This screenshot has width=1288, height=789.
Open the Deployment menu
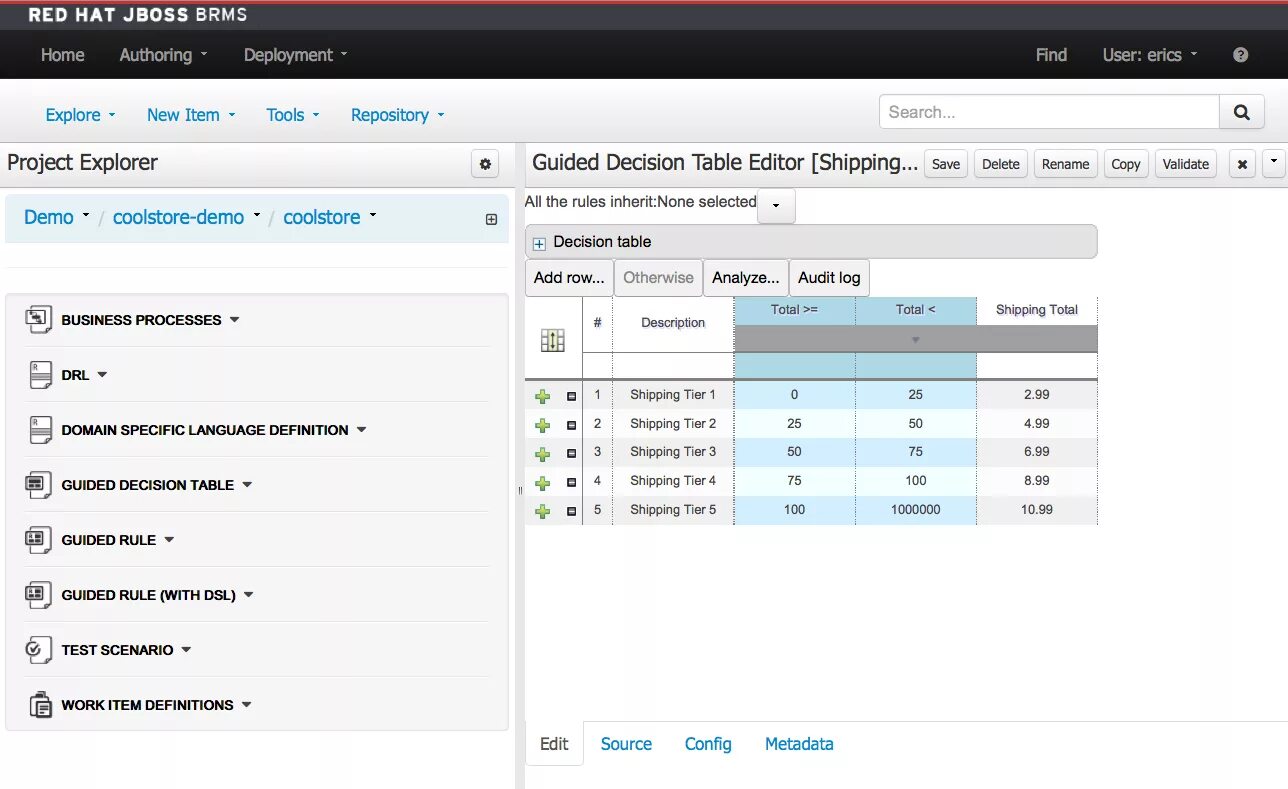point(295,55)
